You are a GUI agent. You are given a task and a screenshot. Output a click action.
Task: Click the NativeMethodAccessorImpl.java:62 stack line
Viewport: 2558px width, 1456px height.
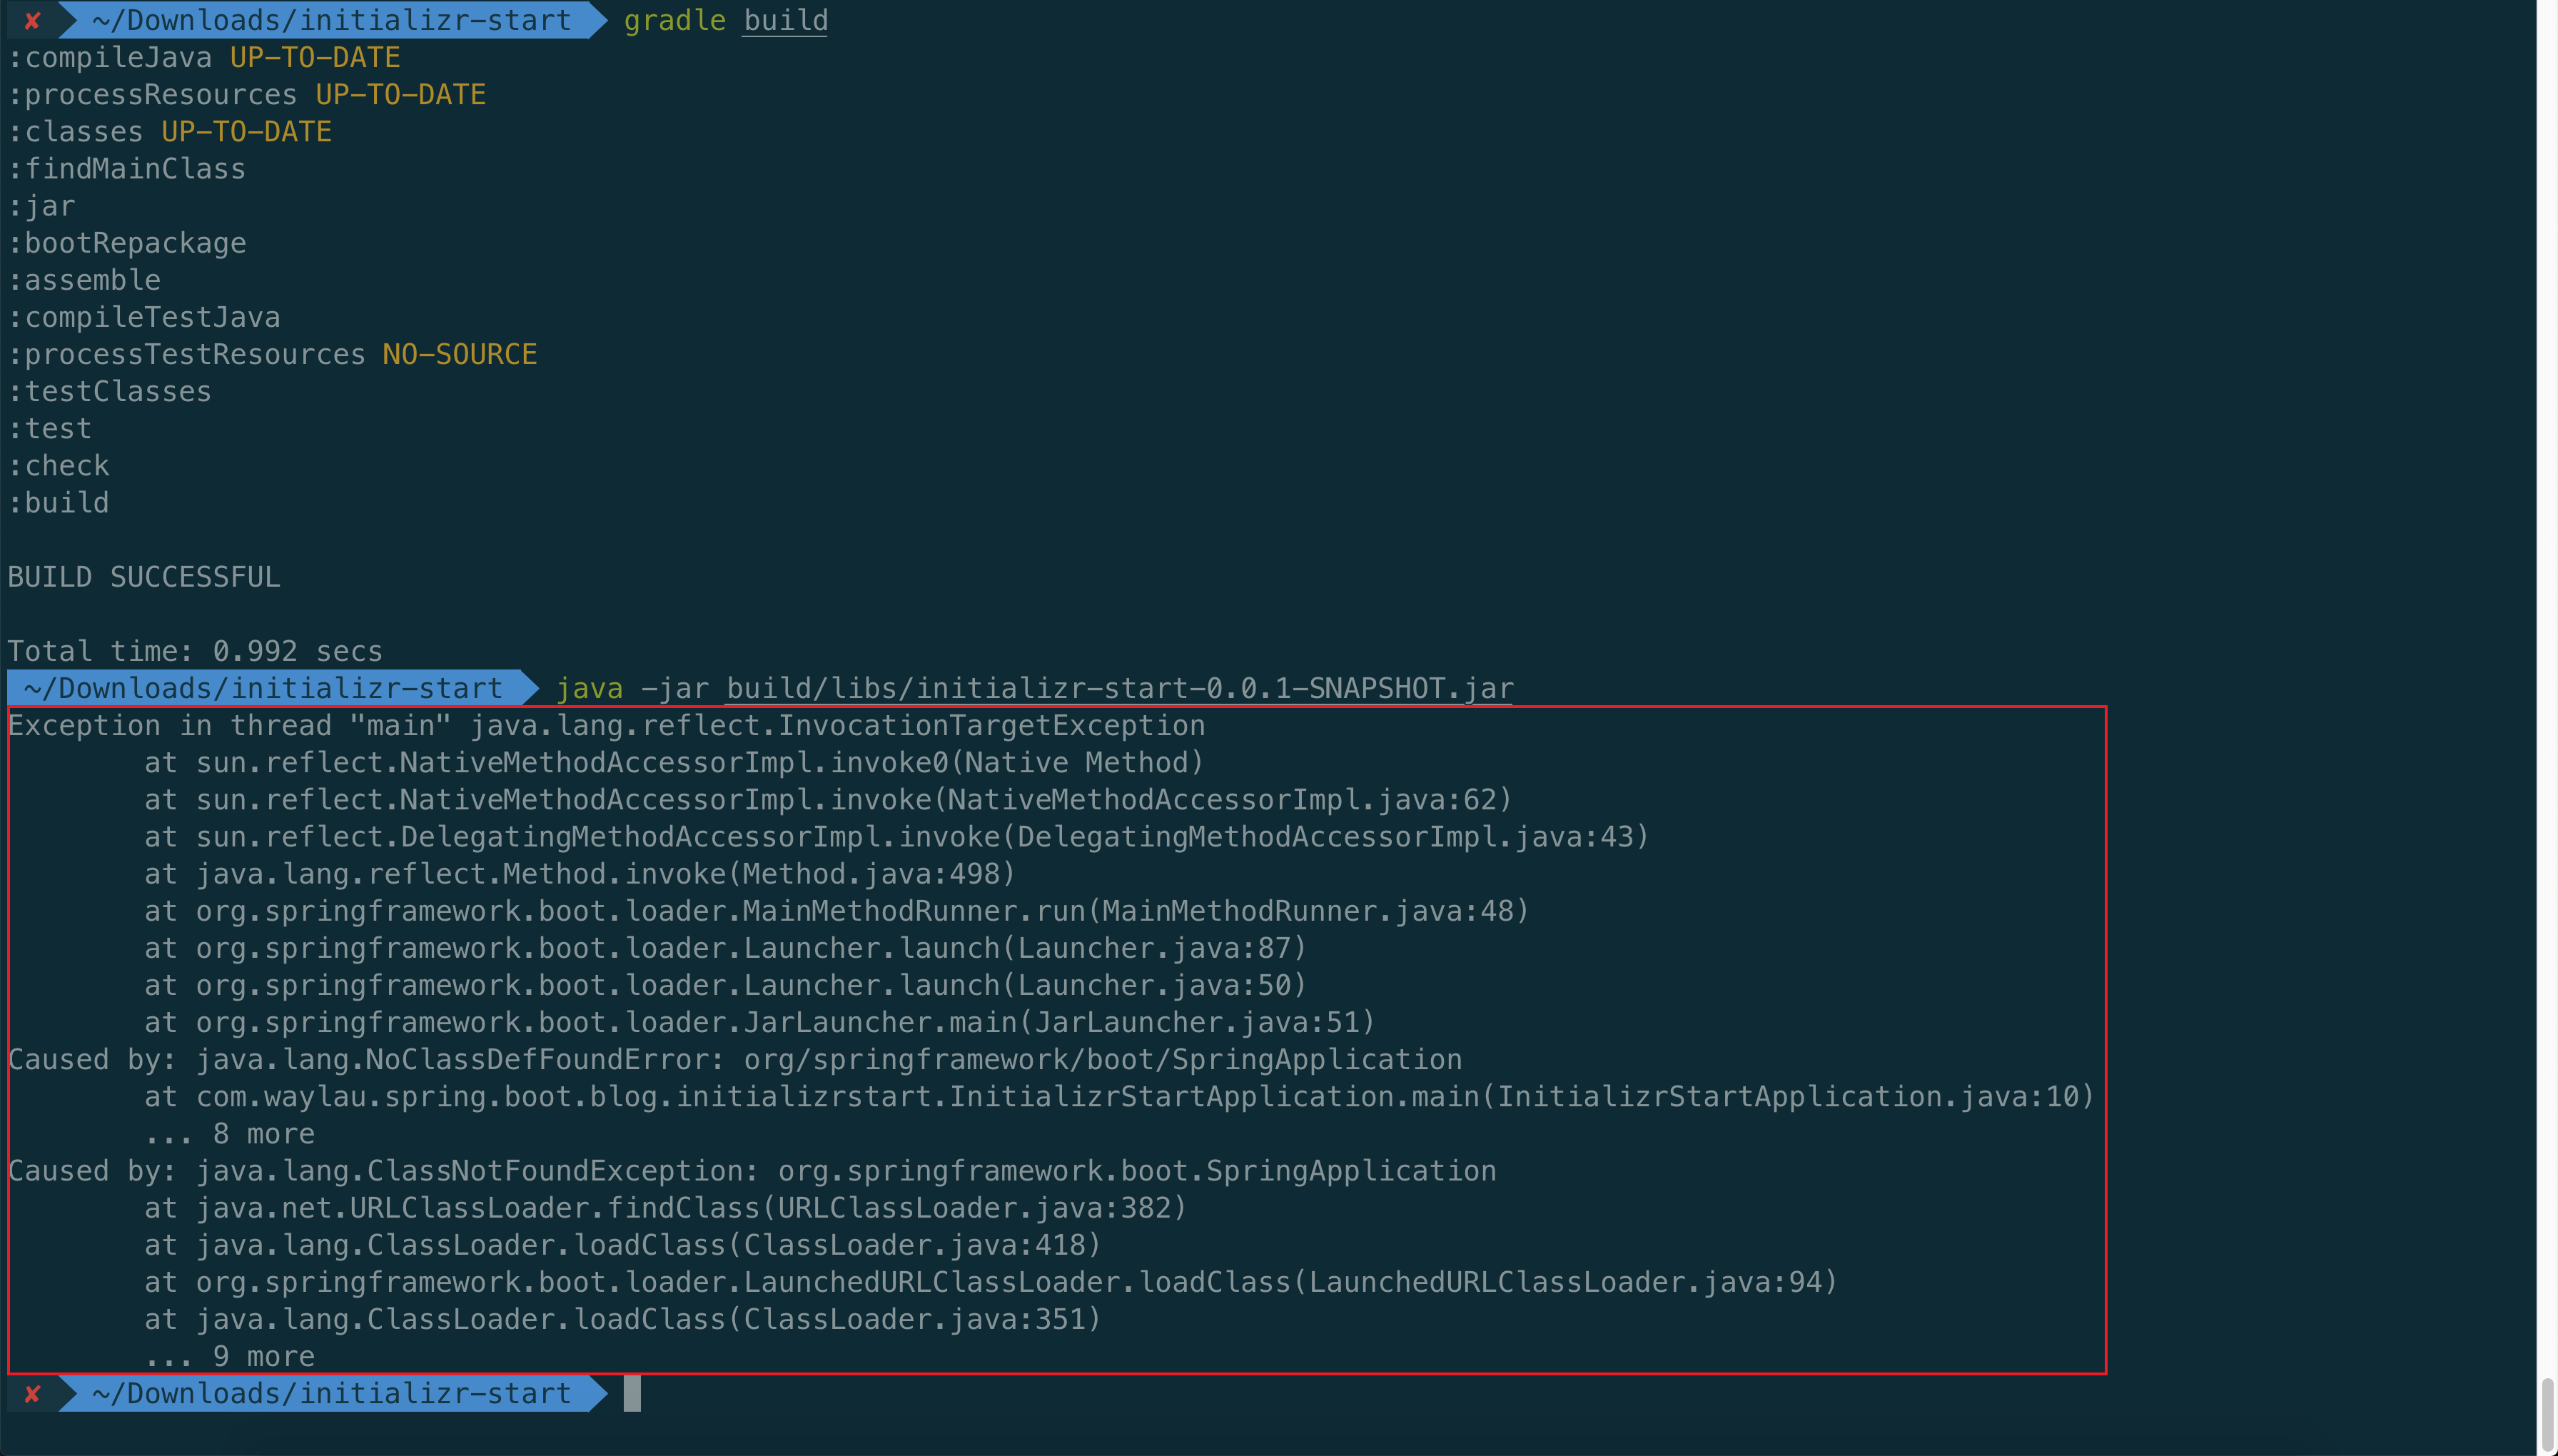pos(828,799)
